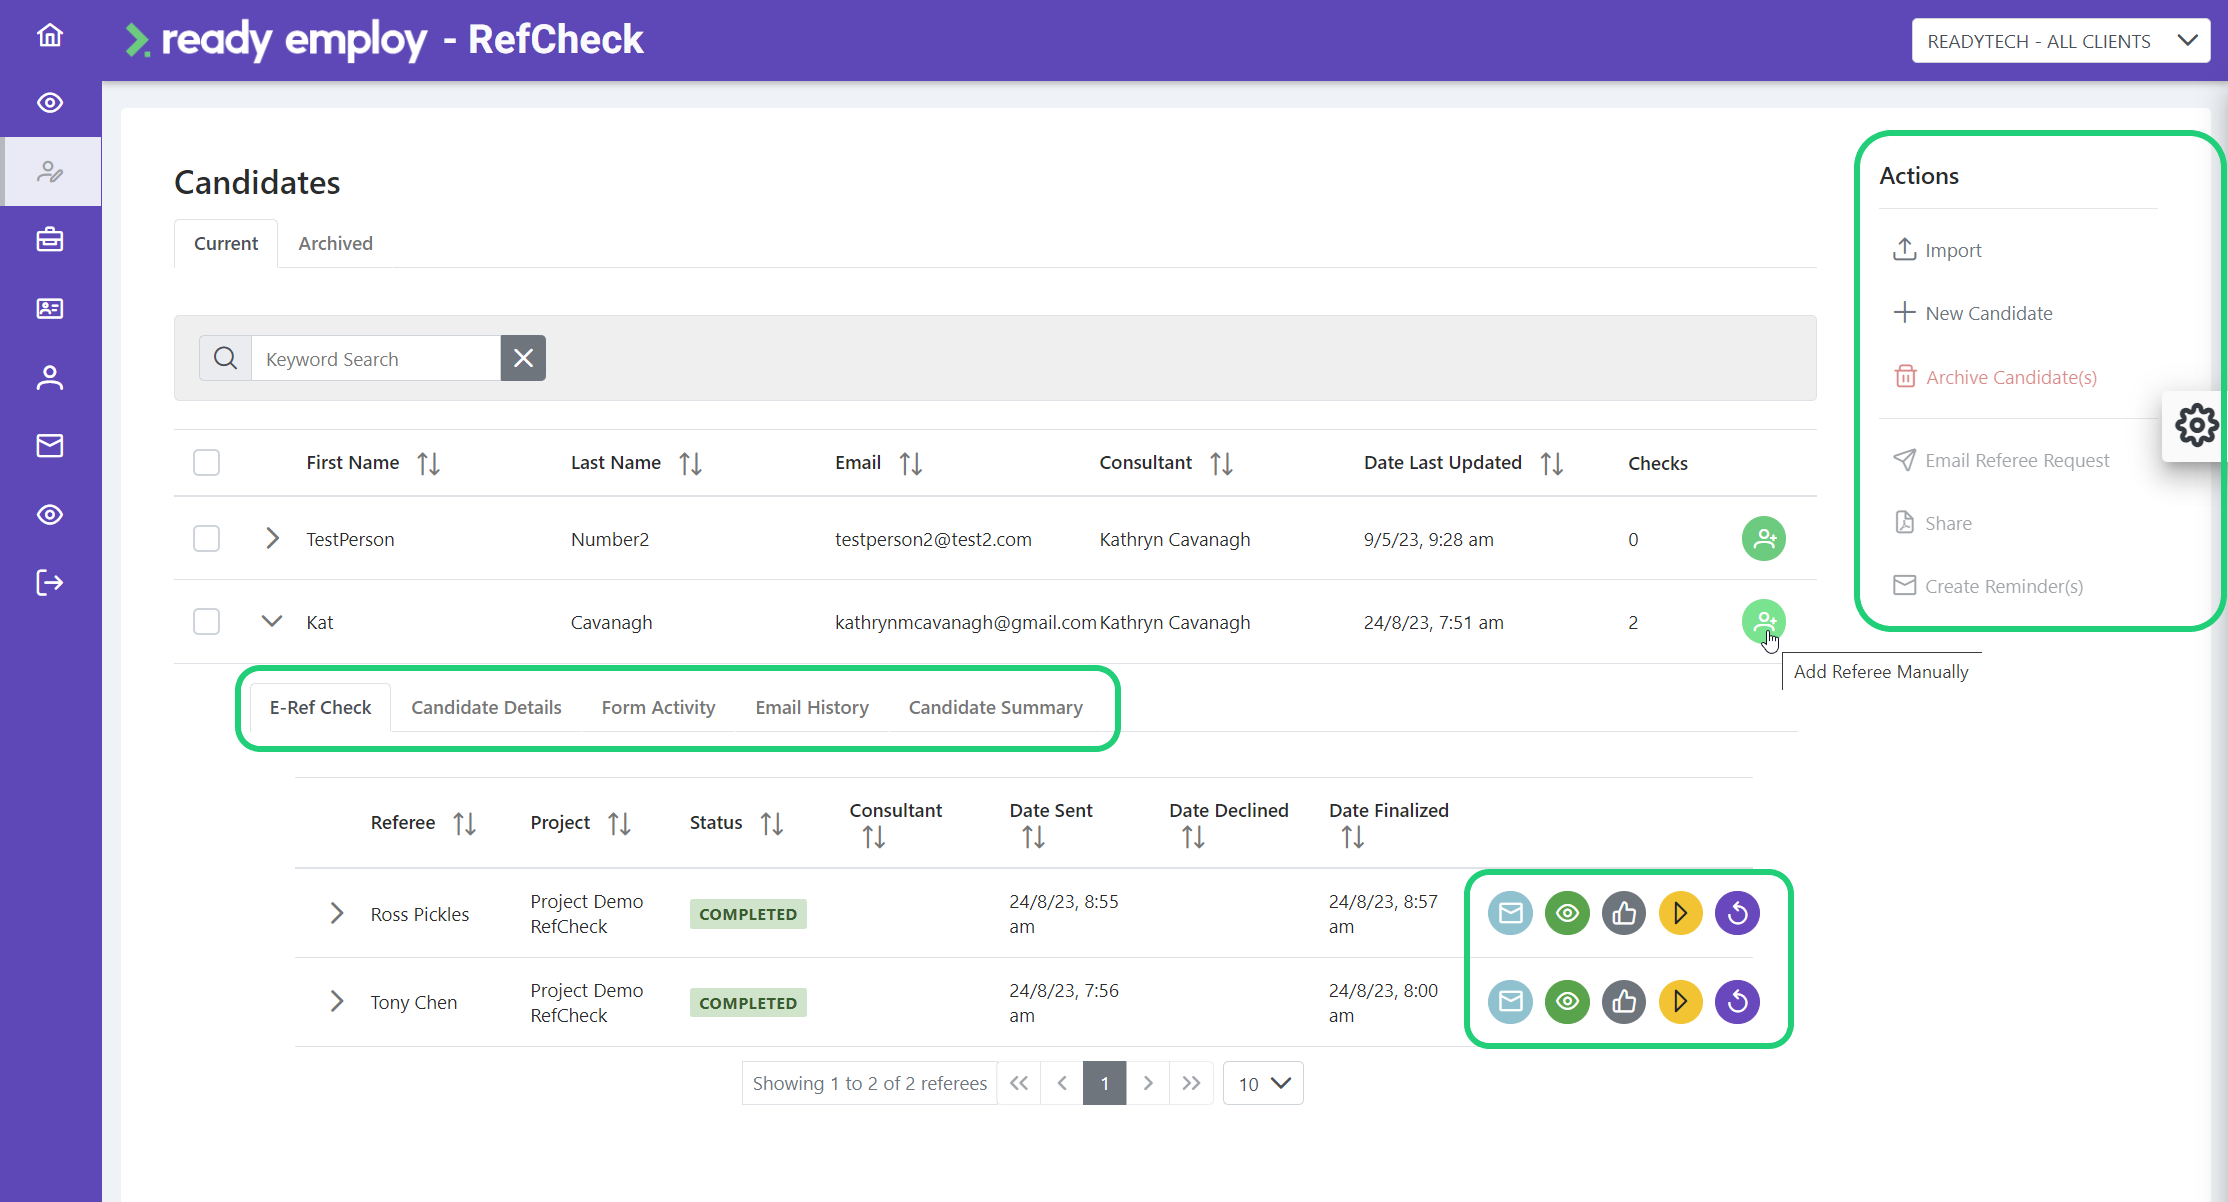The height and width of the screenshot is (1202, 2228).
Task: Open the envelope mail icon in the sidebar
Action: pyautogui.click(x=50, y=445)
